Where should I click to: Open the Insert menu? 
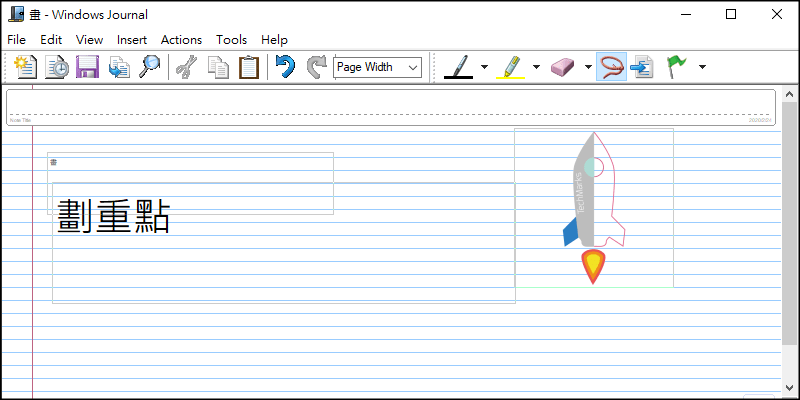132,39
